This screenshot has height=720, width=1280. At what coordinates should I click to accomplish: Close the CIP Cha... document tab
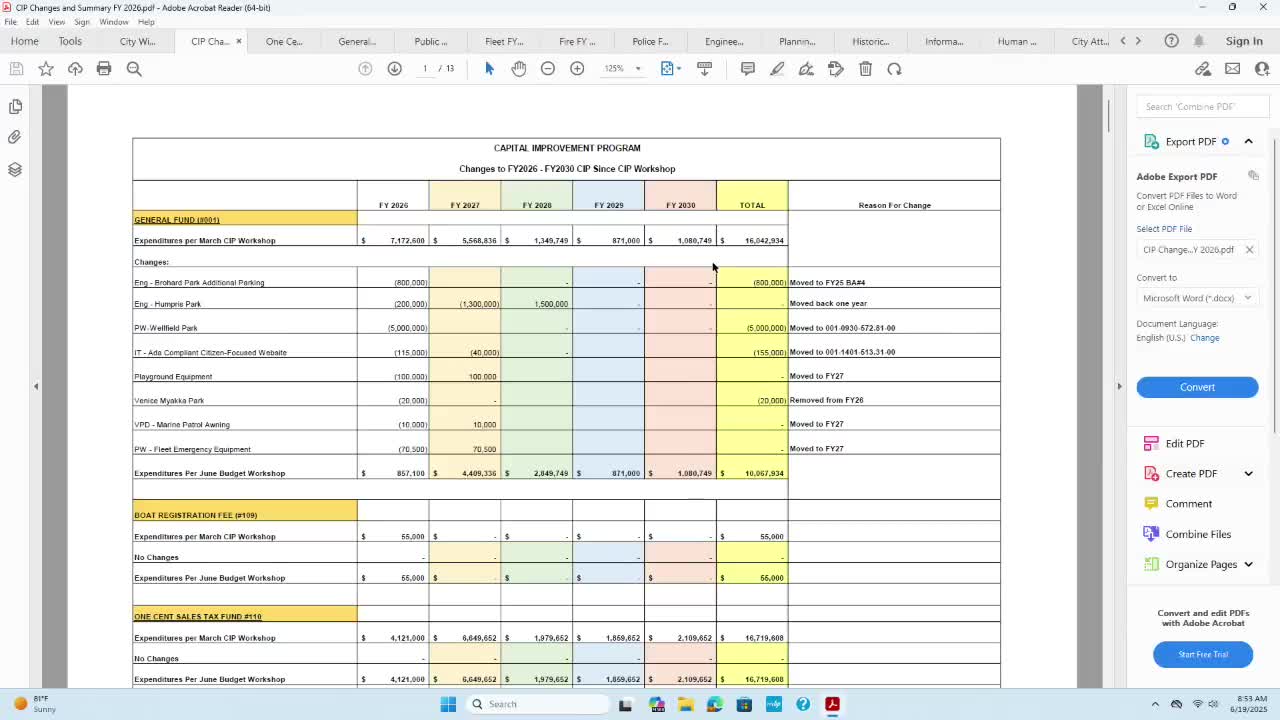pyautogui.click(x=239, y=42)
